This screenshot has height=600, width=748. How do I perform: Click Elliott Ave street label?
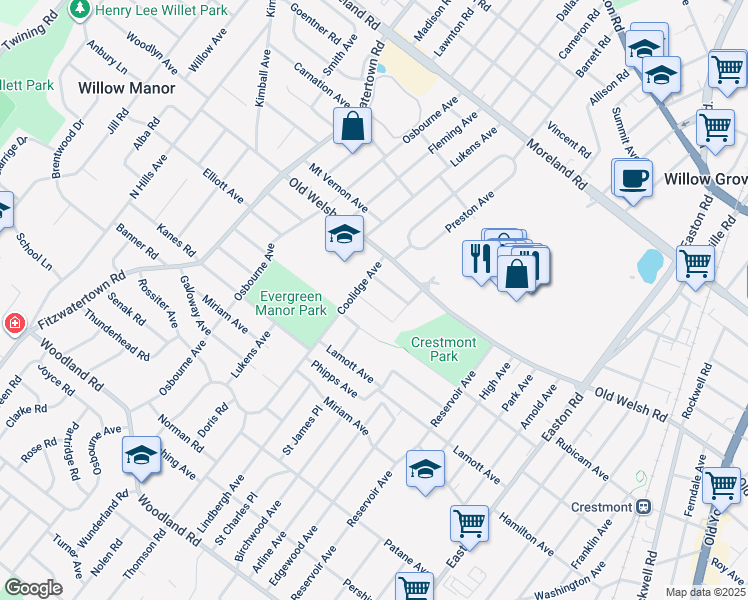(223, 186)
